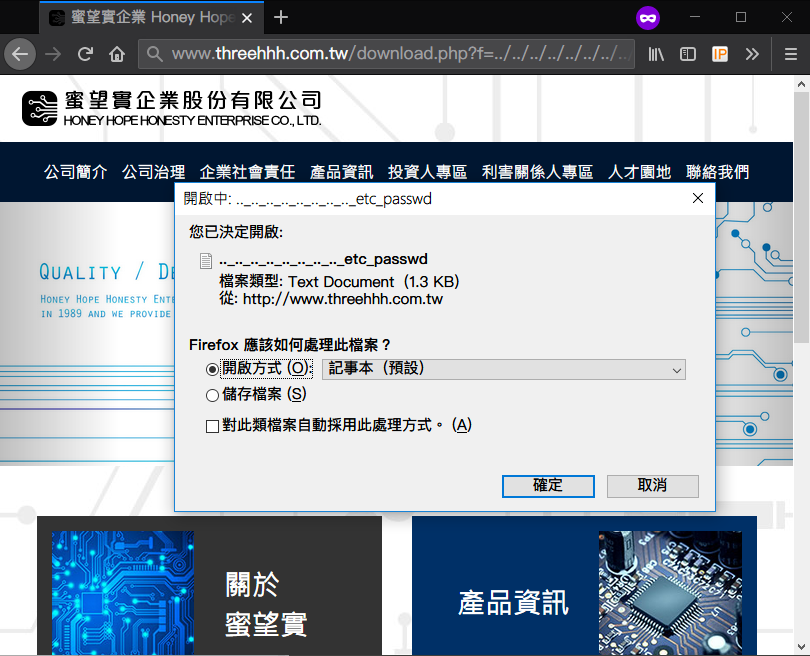Close the 開啟中 download dialog
The height and width of the screenshot is (656, 810).
[x=698, y=198]
